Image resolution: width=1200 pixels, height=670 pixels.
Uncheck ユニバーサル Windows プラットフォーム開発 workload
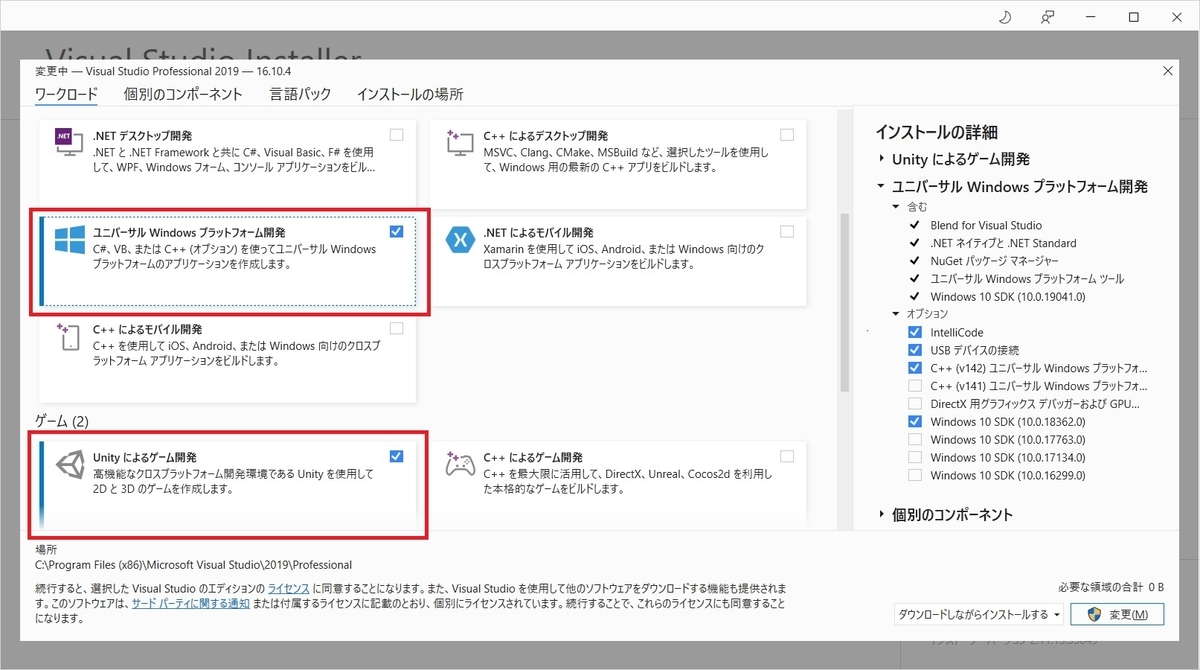397,231
